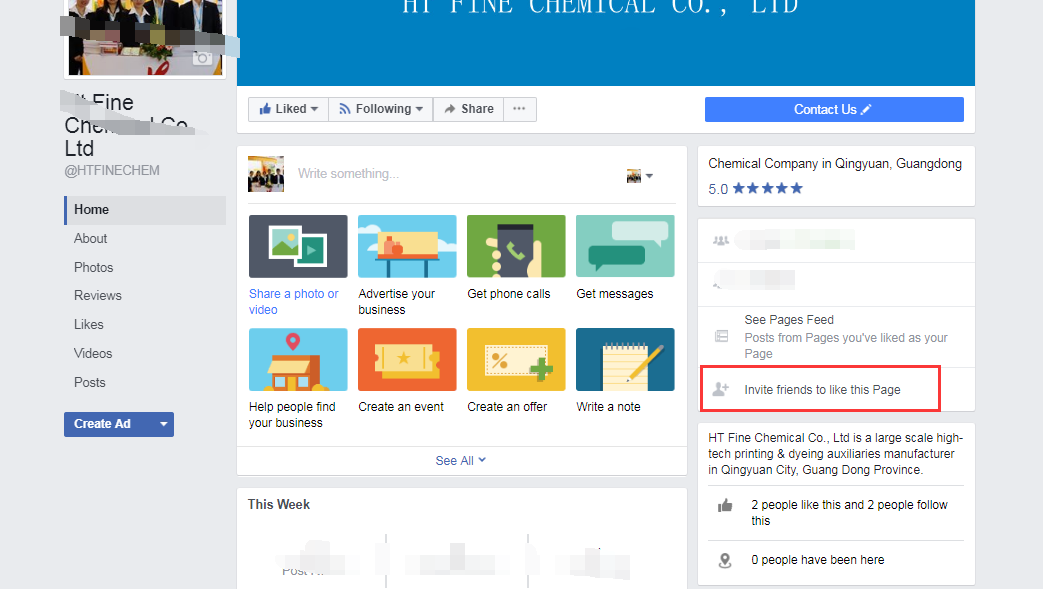Click the Contact Us button
The height and width of the screenshot is (589, 1043).
pyautogui.click(x=834, y=110)
